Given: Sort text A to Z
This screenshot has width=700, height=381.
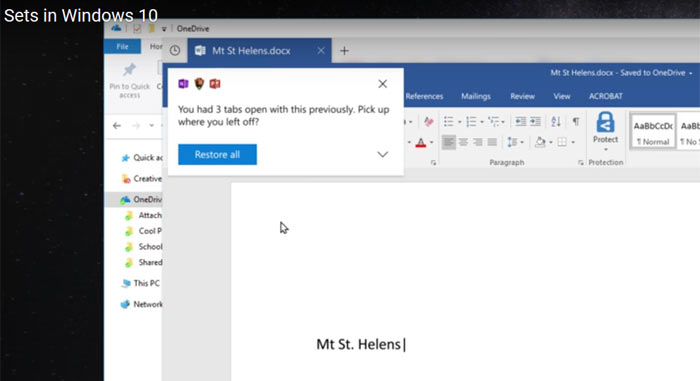Looking at the screenshot, I should coord(556,121).
